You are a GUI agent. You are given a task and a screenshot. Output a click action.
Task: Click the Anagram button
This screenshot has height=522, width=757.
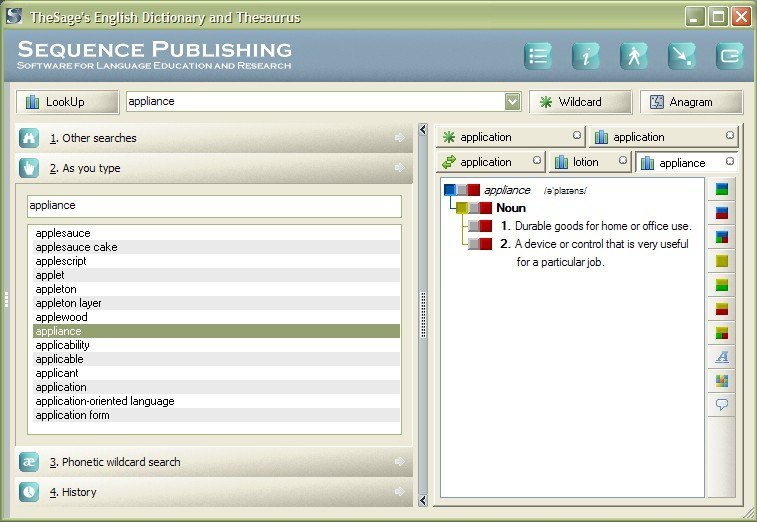point(691,102)
